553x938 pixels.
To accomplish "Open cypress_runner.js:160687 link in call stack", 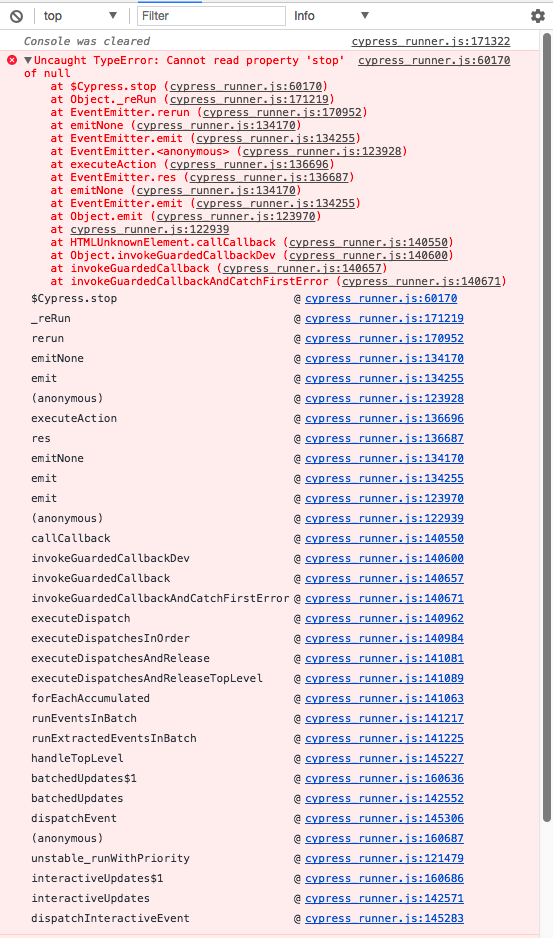I will coord(384,839).
